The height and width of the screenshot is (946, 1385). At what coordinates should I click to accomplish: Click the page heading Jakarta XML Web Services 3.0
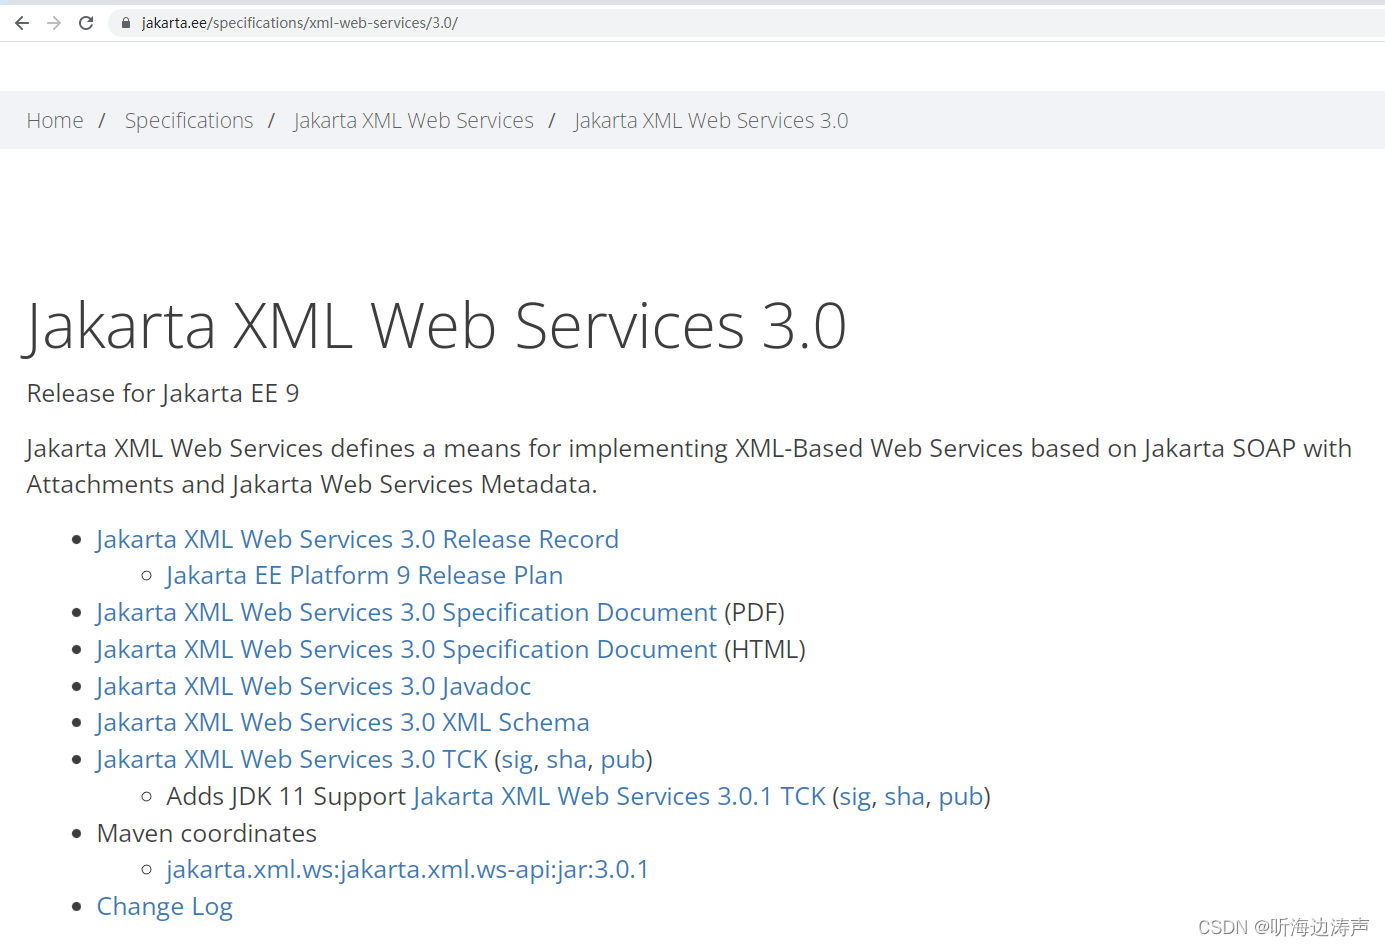(436, 326)
